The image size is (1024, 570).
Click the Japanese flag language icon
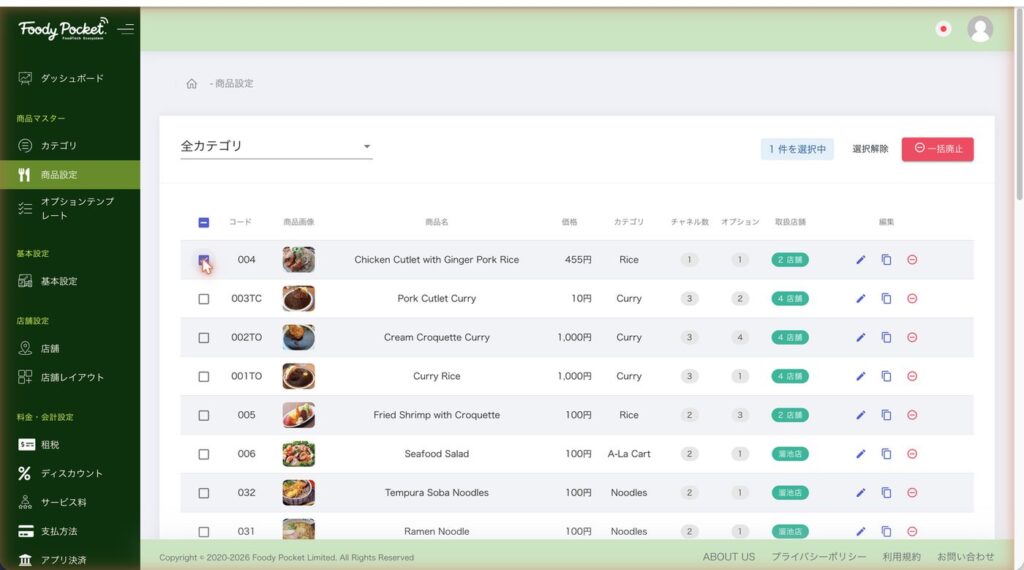[x=943, y=29]
